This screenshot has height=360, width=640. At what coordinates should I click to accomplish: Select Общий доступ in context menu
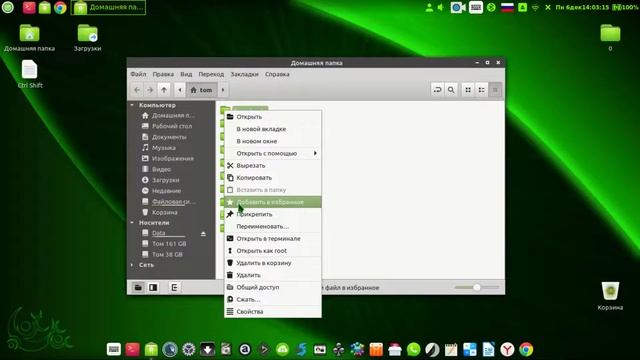pos(273,287)
